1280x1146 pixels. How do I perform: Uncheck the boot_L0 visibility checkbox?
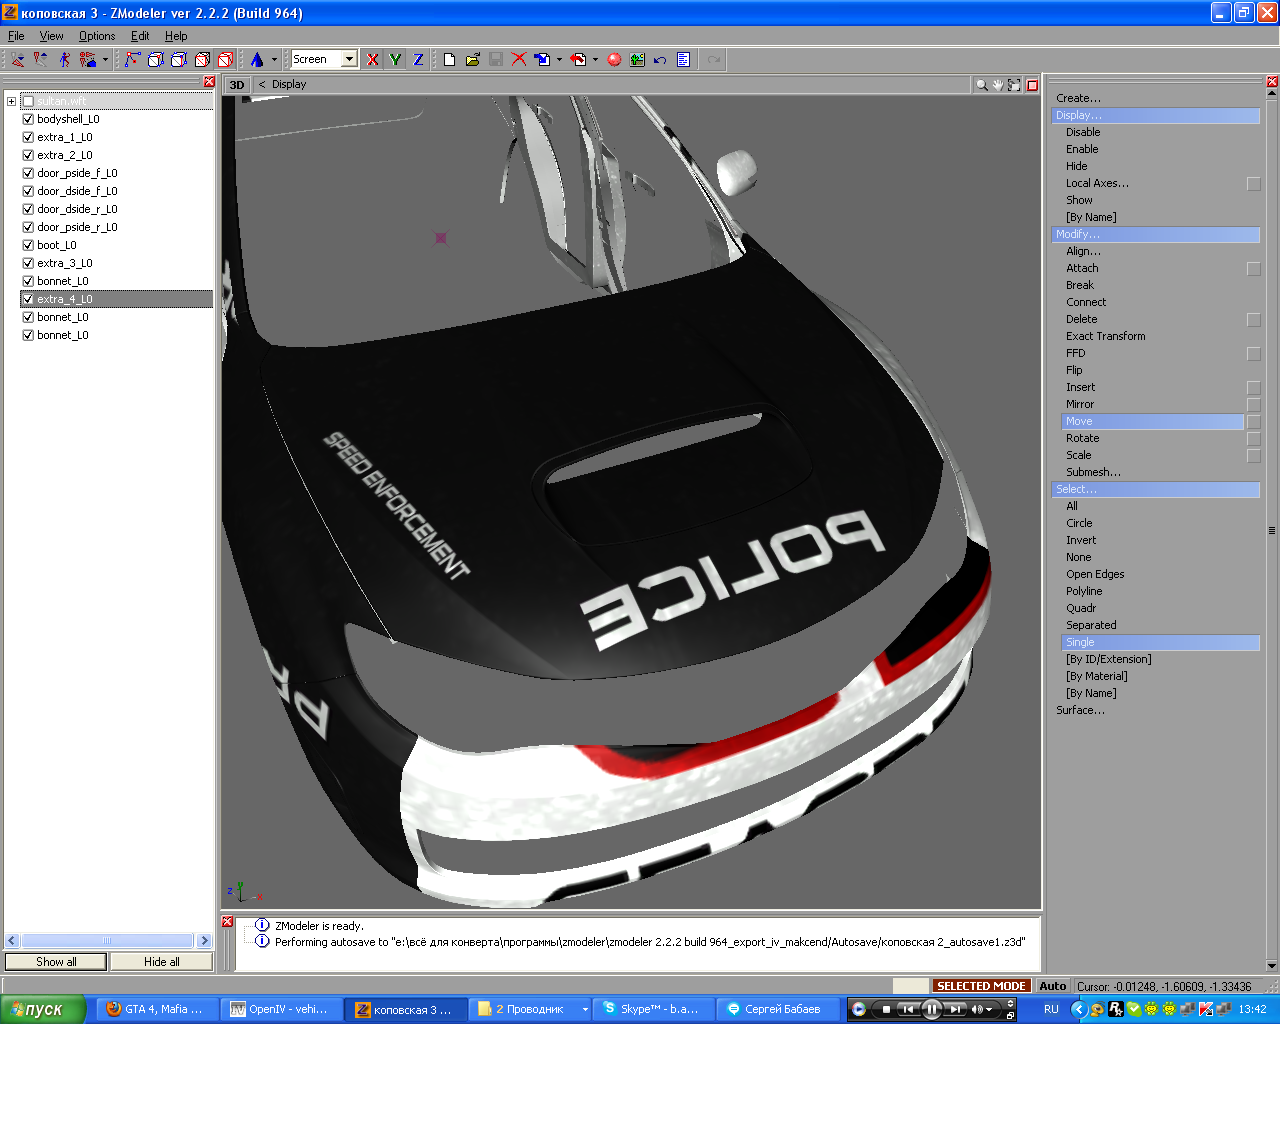(28, 245)
